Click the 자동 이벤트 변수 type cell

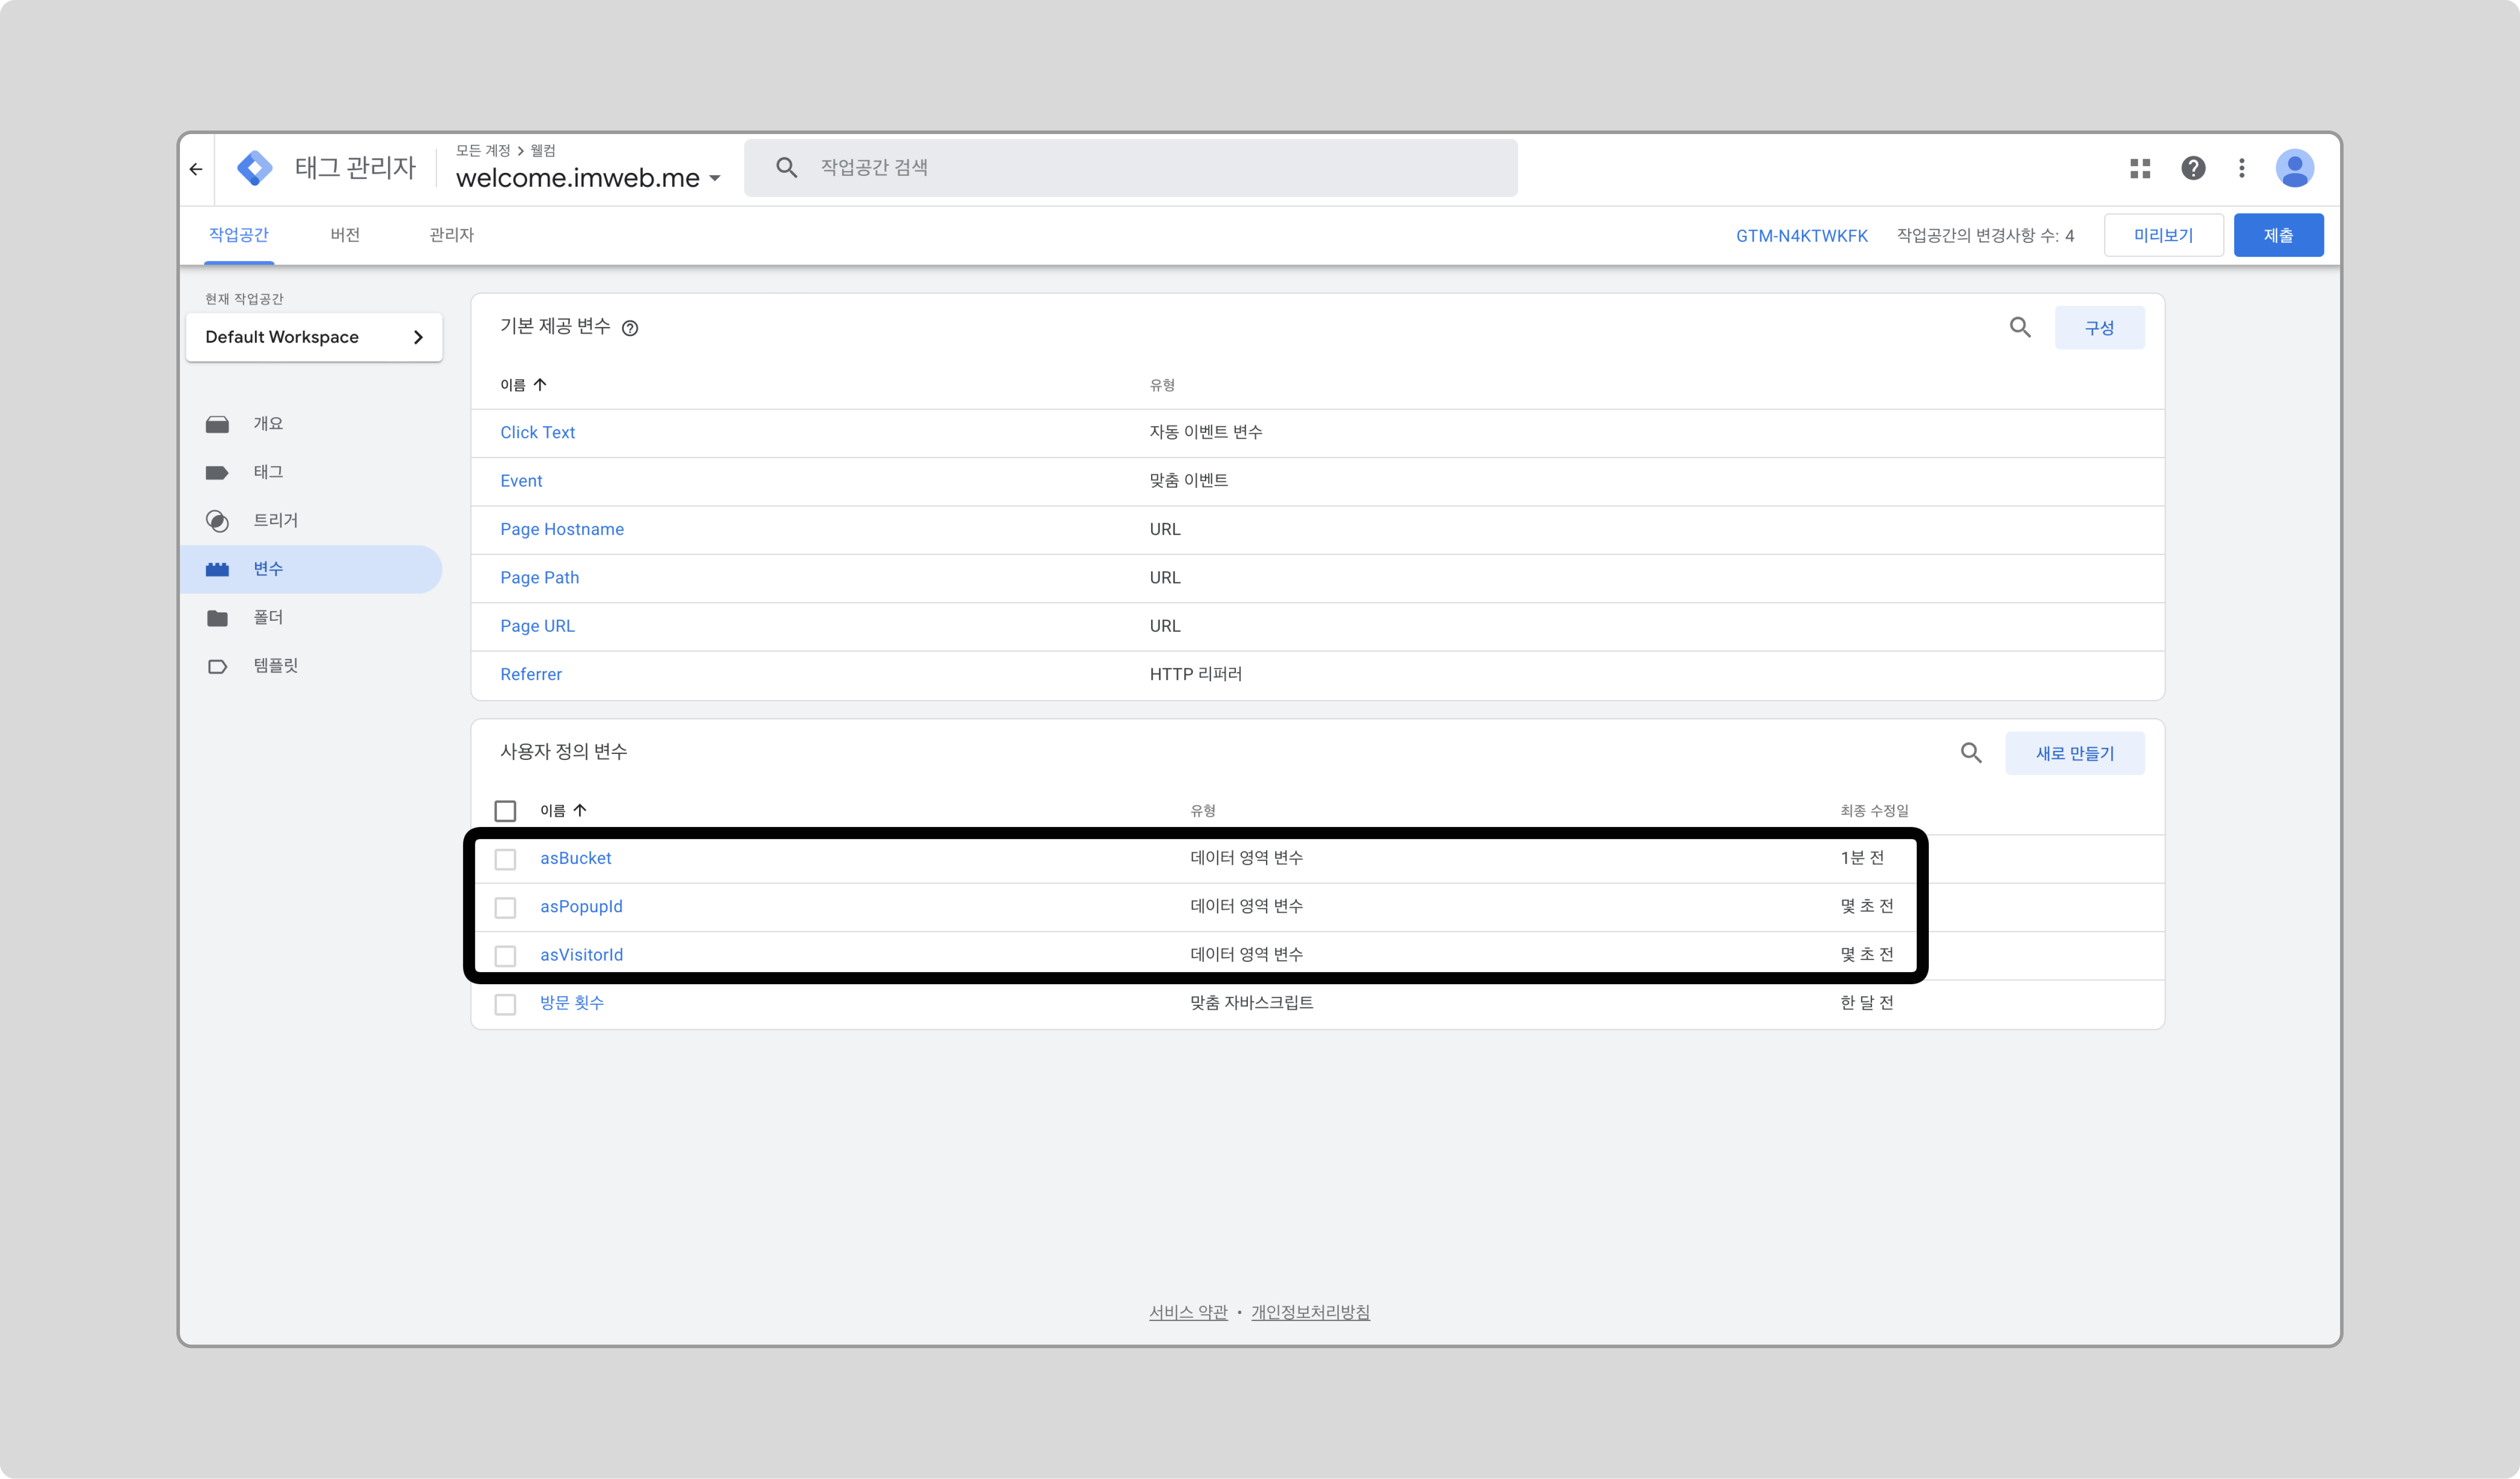[x=1206, y=433]
